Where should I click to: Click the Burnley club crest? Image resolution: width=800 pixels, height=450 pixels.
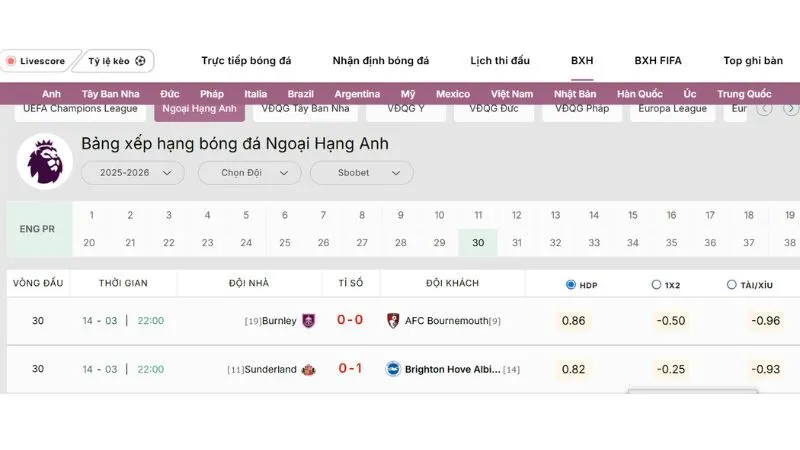(309, 321)
